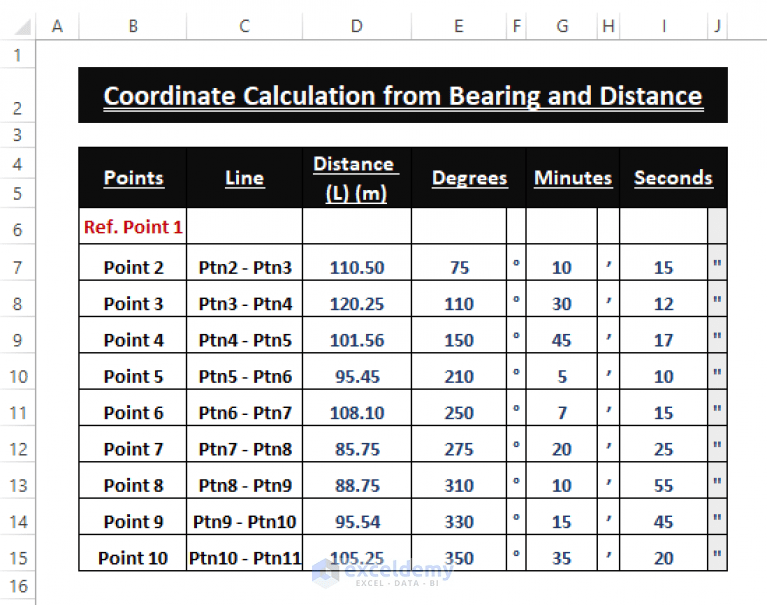Select degrees value 275
Image resolution: width=767 pixels, height=605 pixels.
tap(458, 444)
